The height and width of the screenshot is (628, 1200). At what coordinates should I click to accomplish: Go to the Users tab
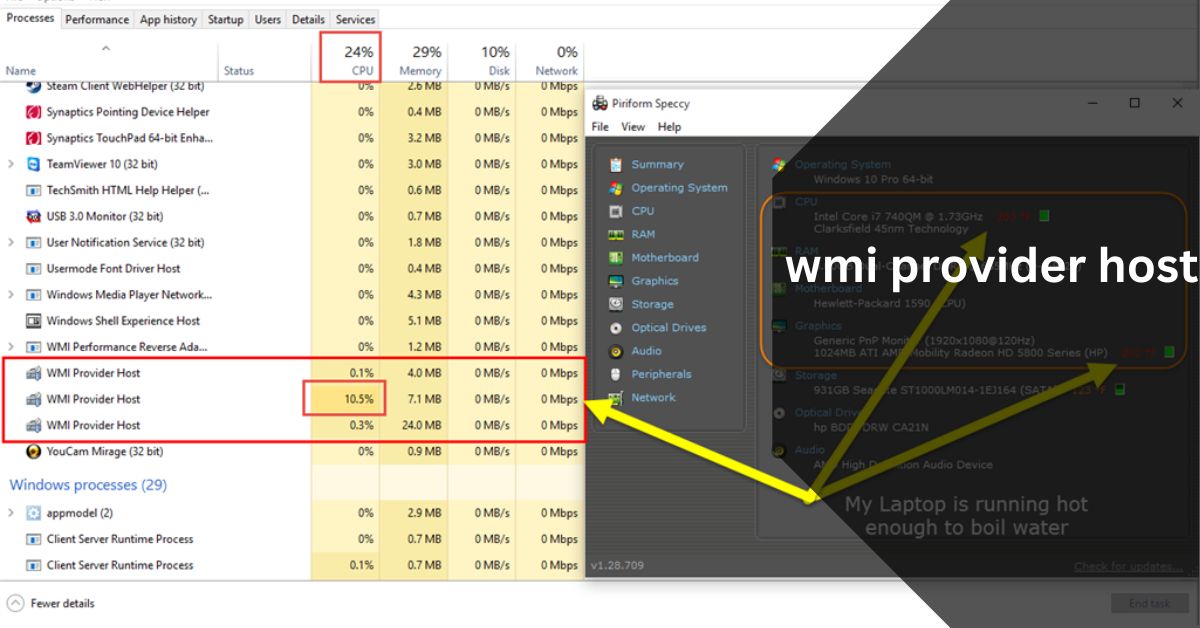point(268,19)
